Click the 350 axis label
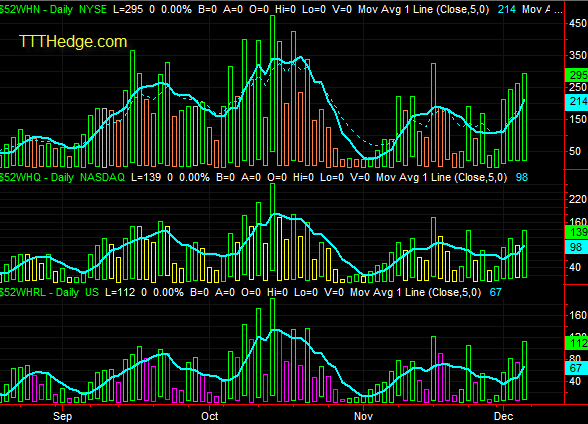The image size is (588, 424). [578, 55]
